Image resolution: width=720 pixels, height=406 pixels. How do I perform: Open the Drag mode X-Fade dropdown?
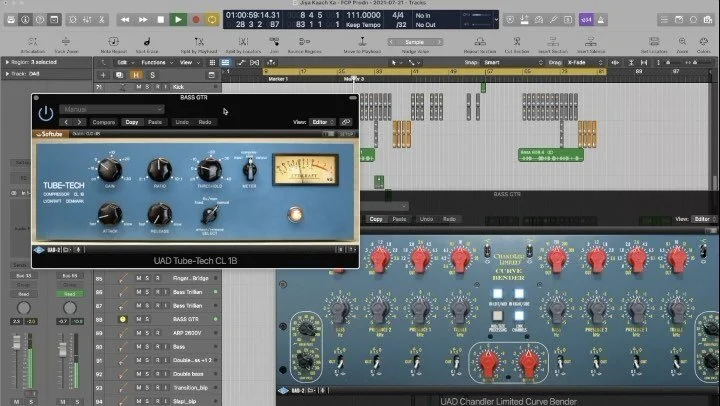click(585, 62)
